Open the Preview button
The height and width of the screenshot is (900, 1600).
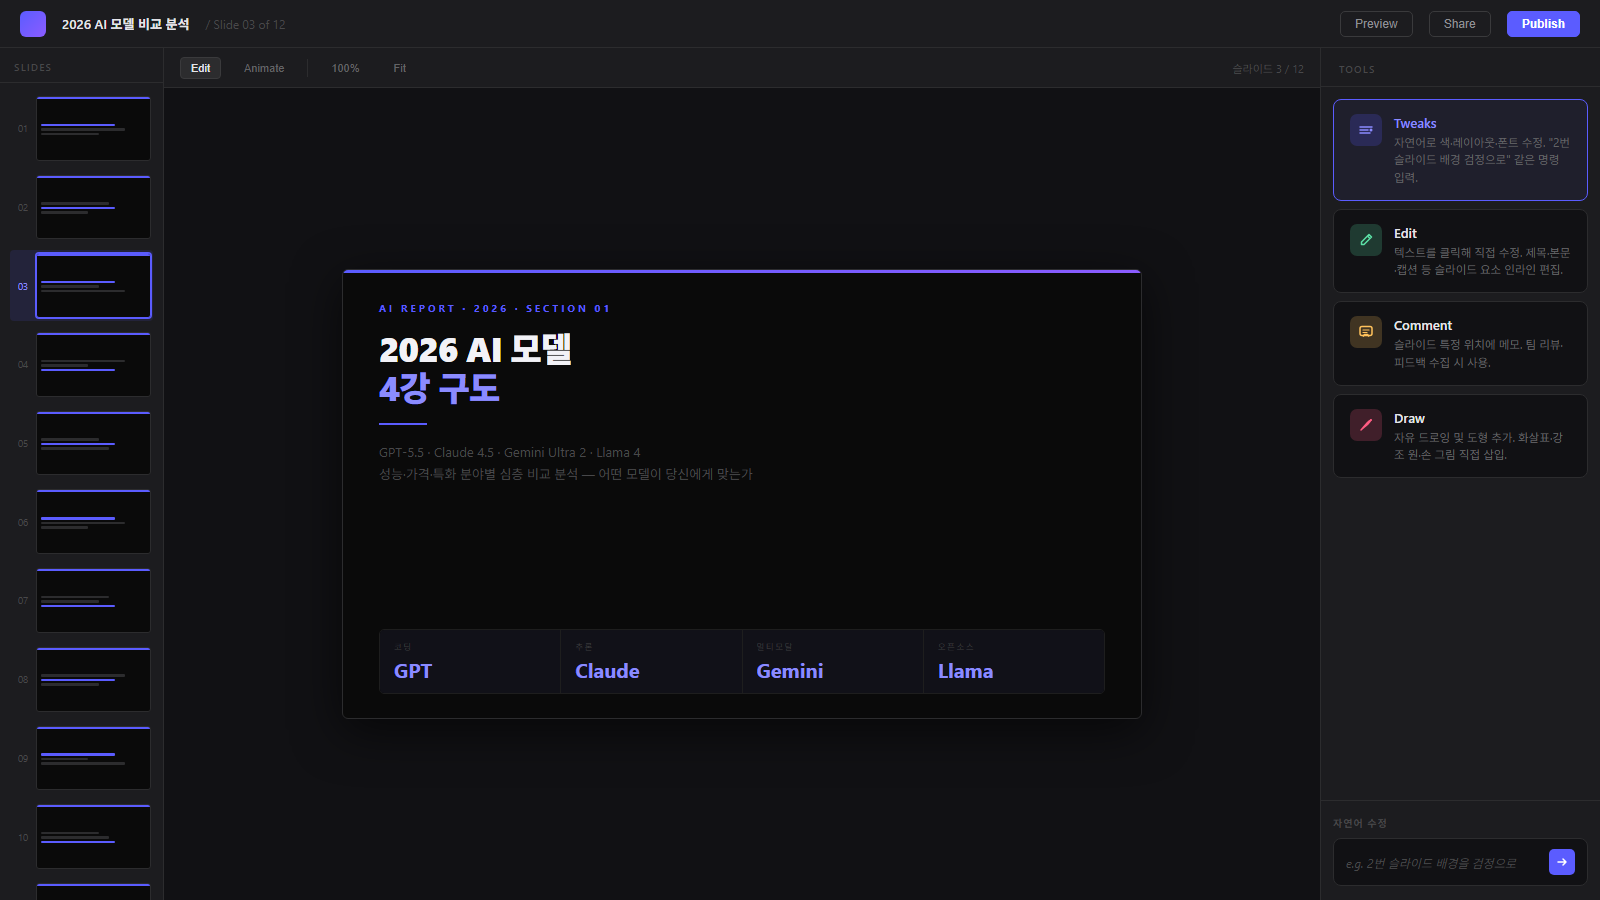point(1376,24)
